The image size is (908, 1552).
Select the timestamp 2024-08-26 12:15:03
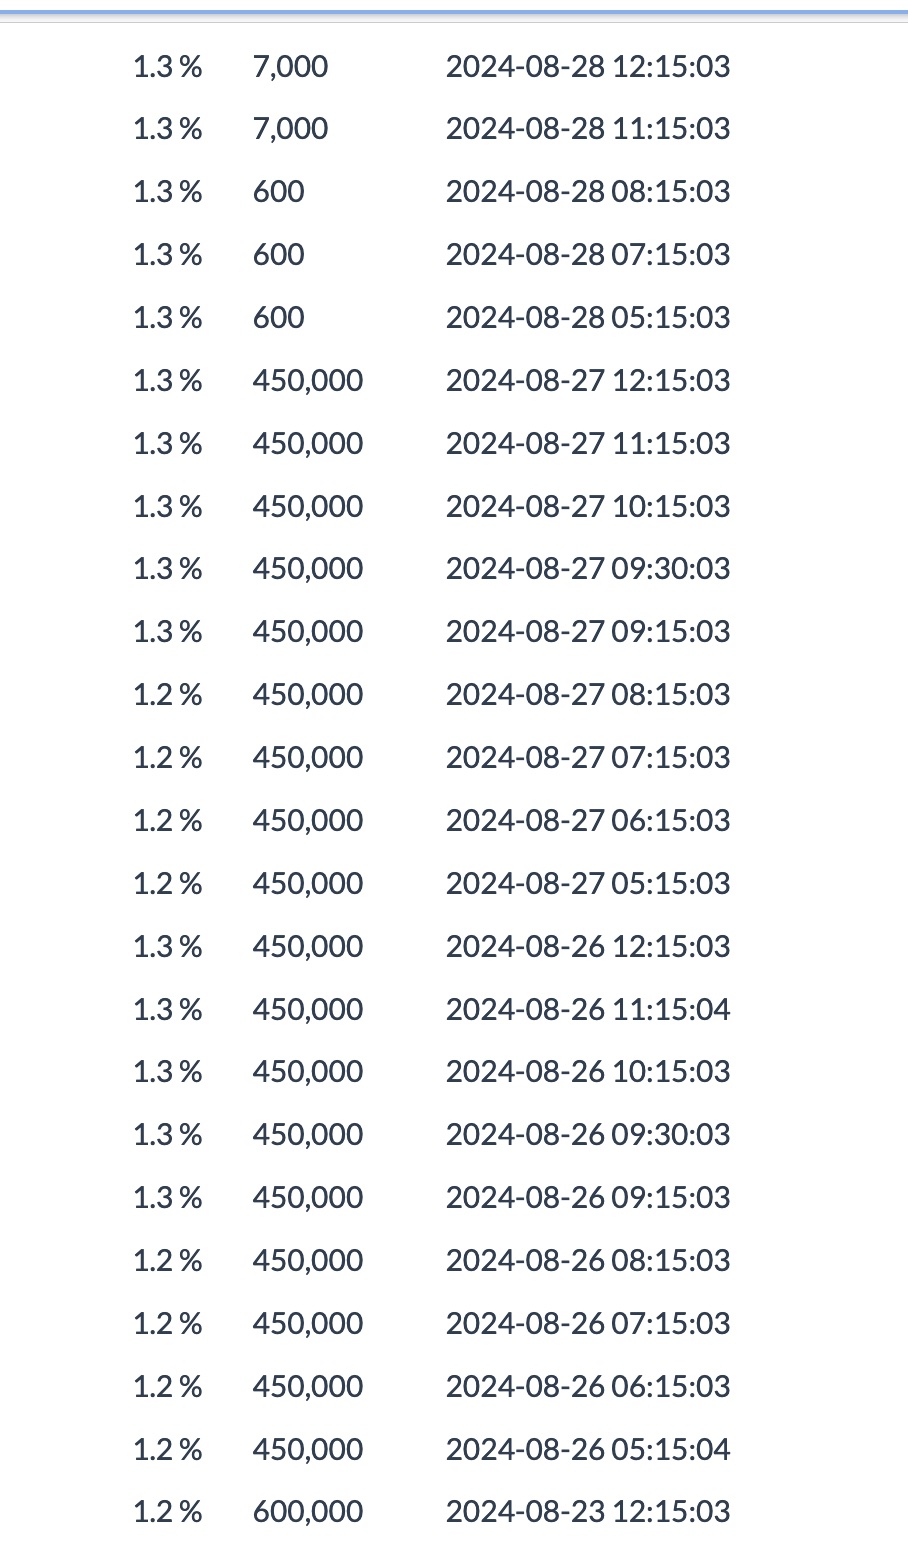coord(588,947)
